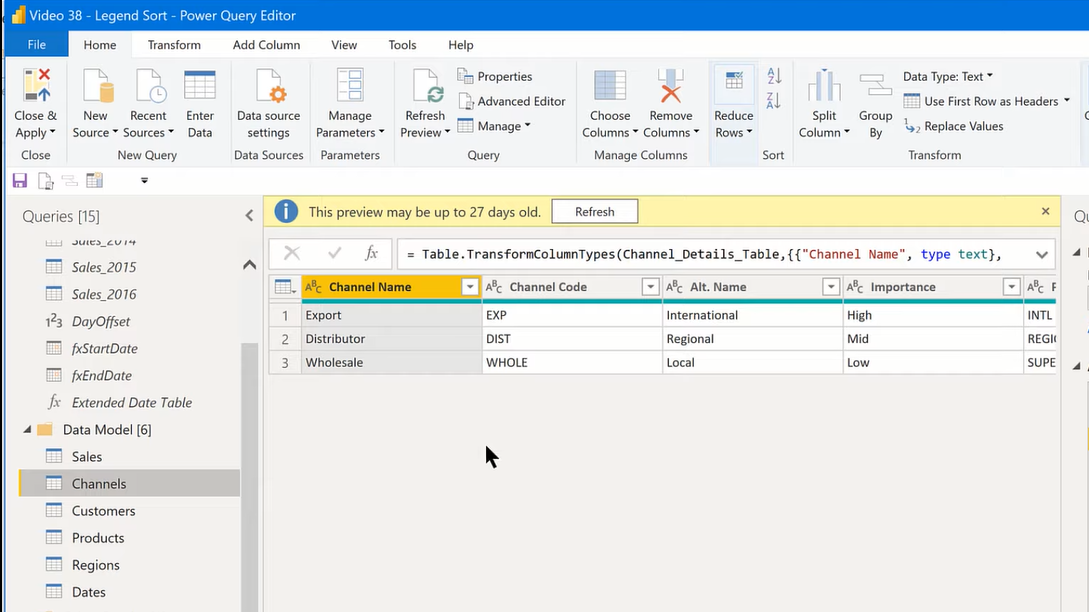This screenshot has height=612, width=1089.
Task: Open the Data Type: Text dropdown
Action: point(948,76)
